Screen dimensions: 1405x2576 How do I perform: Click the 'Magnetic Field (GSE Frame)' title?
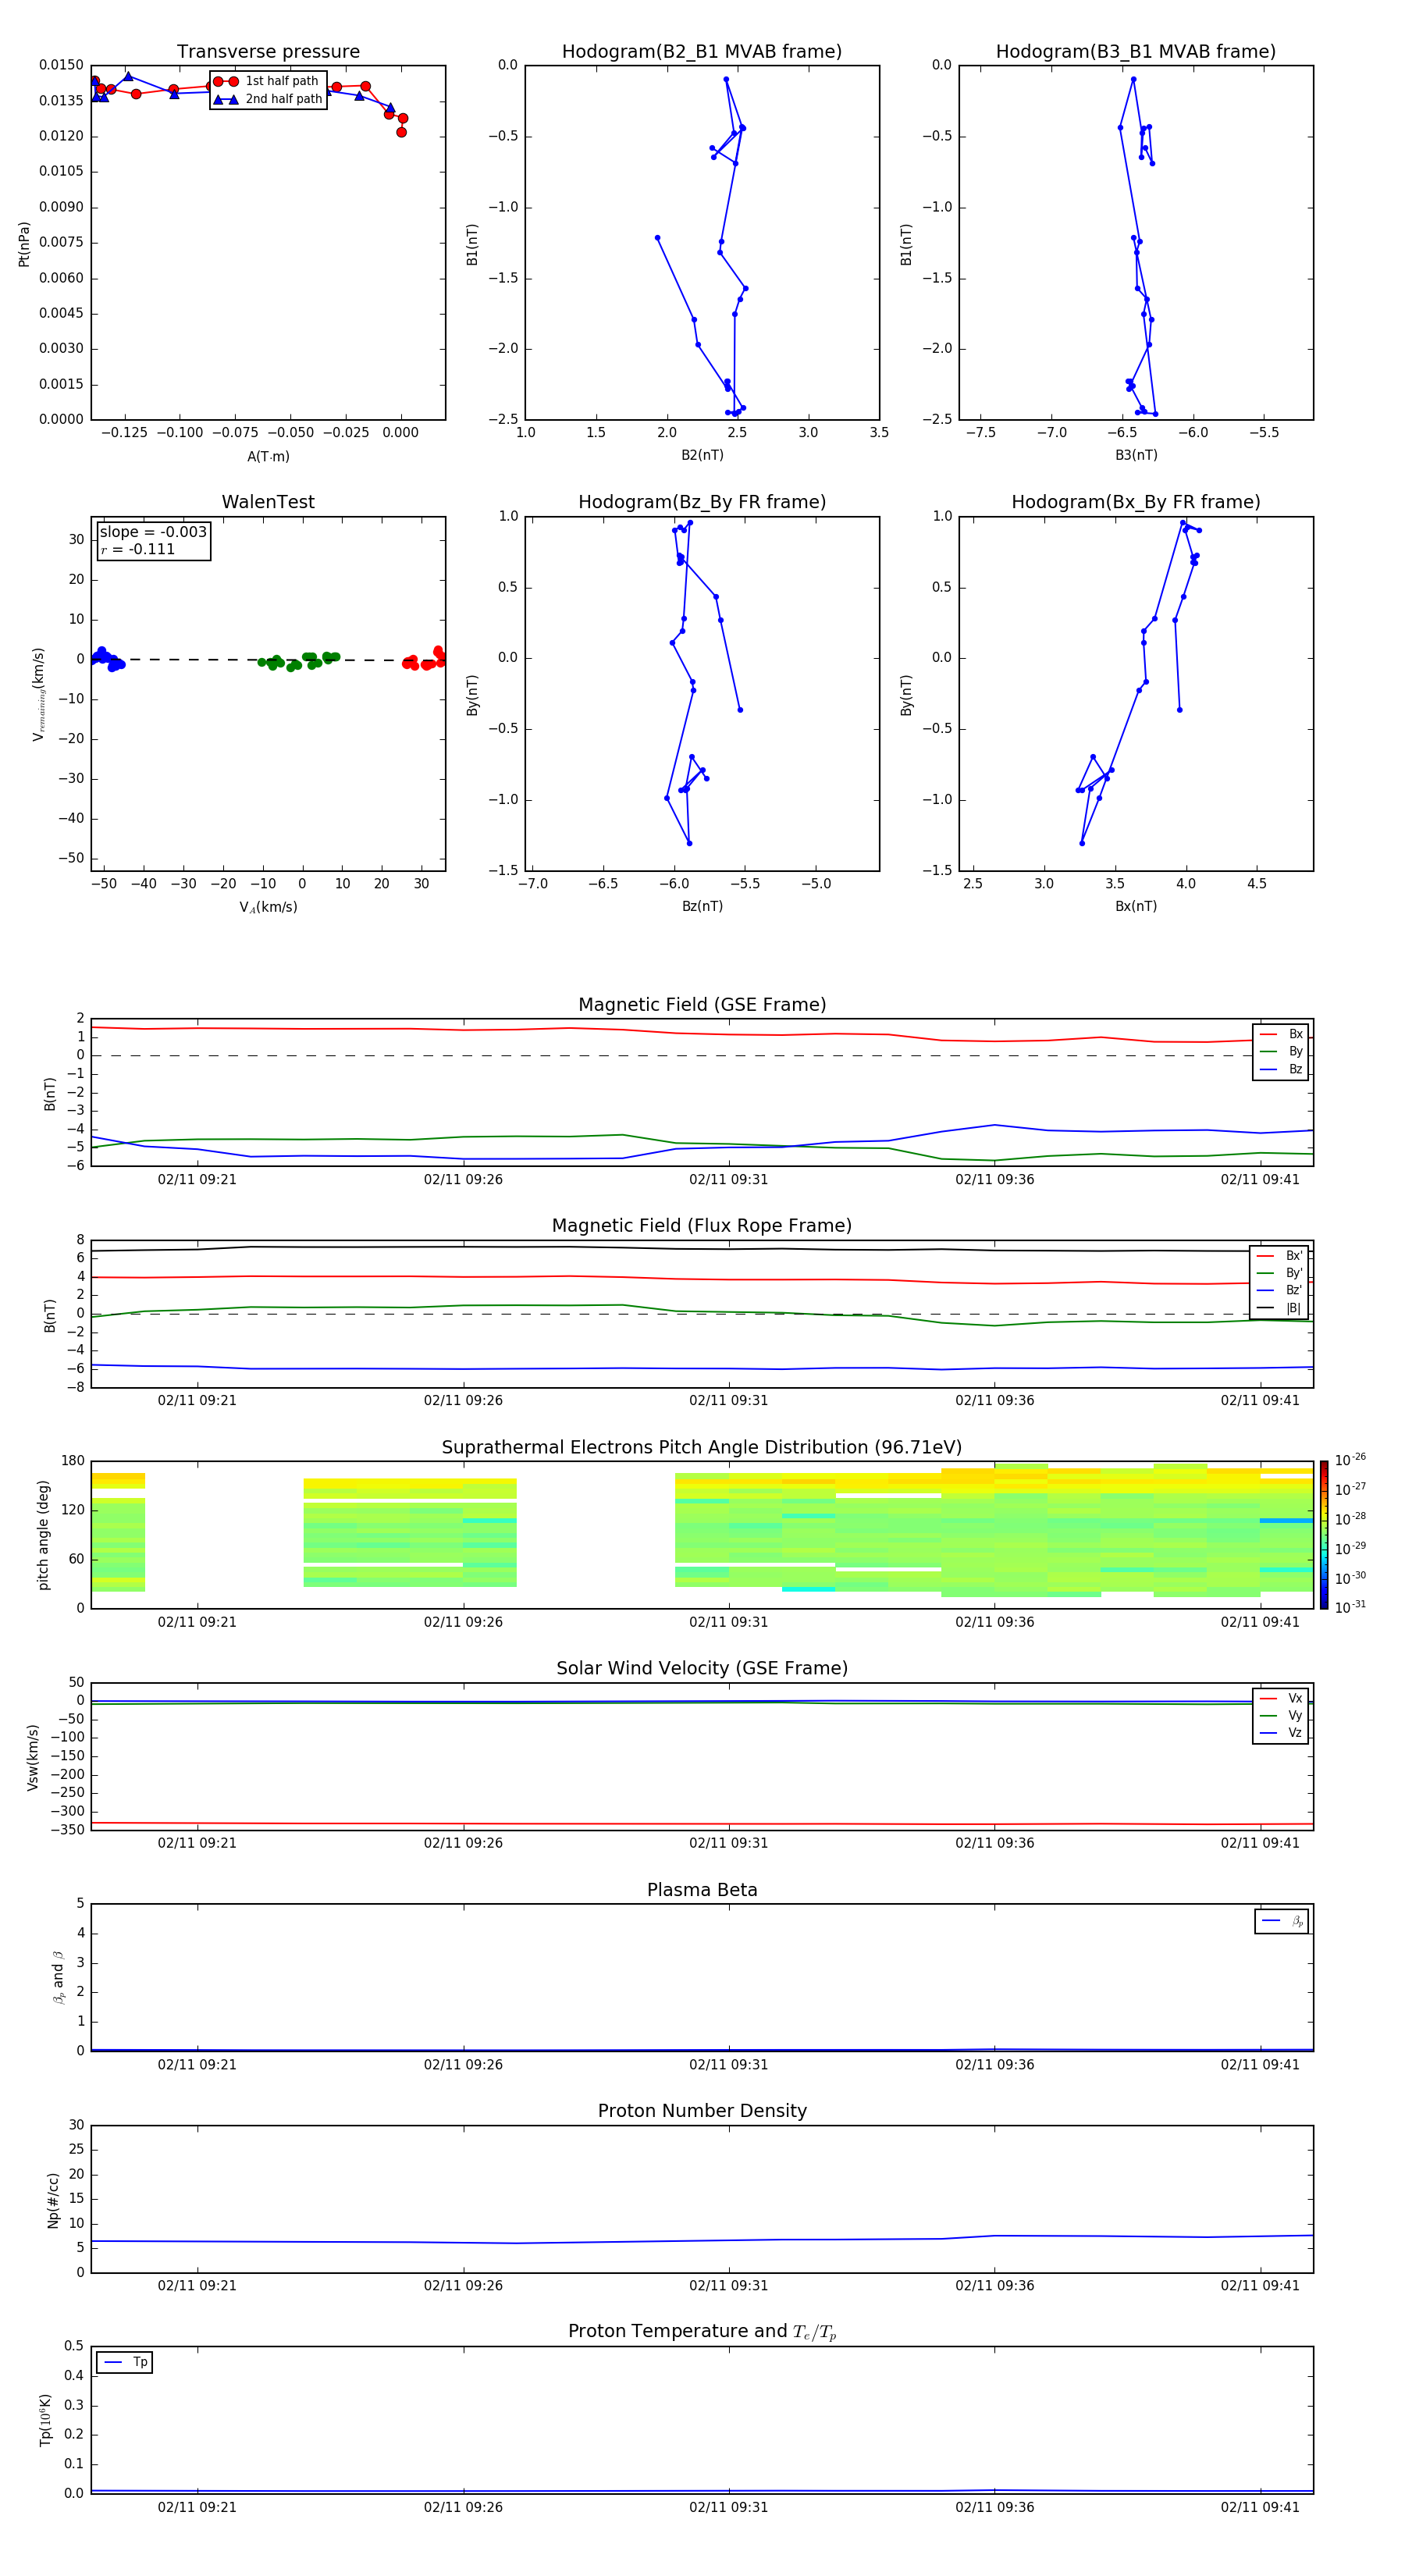(702, 1005)
